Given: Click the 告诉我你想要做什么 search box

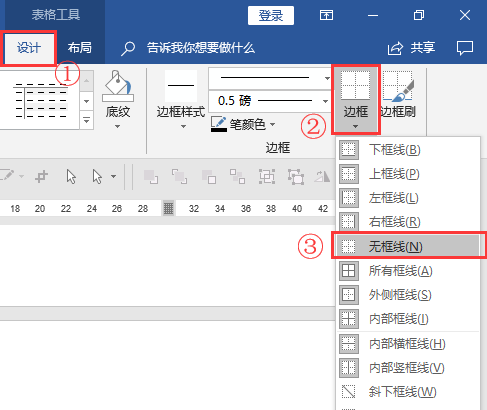Looking at the screenshot, I should [x=201, y=48].
